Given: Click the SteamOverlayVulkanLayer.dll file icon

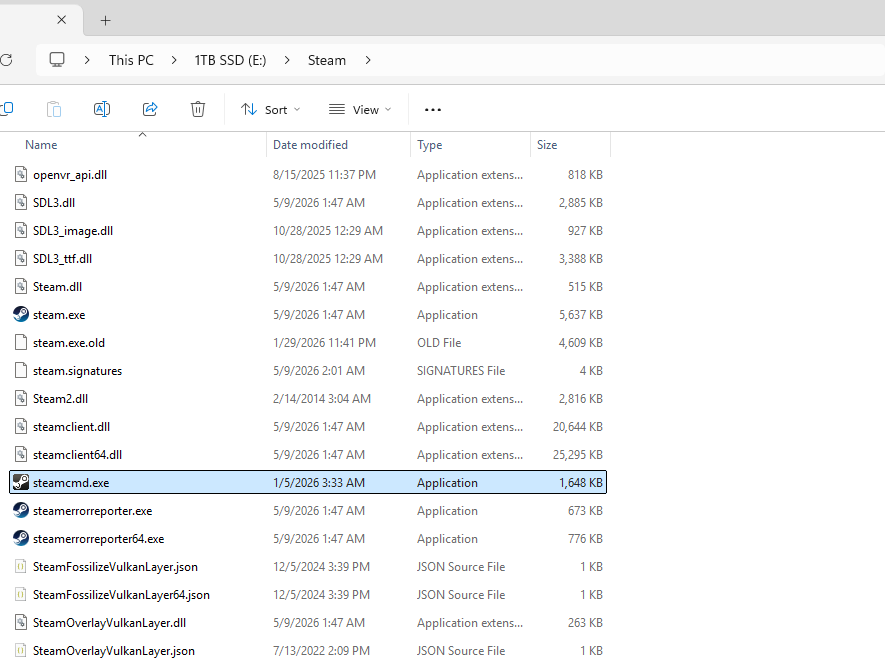Looking at the screenshot, I should 21,622.
